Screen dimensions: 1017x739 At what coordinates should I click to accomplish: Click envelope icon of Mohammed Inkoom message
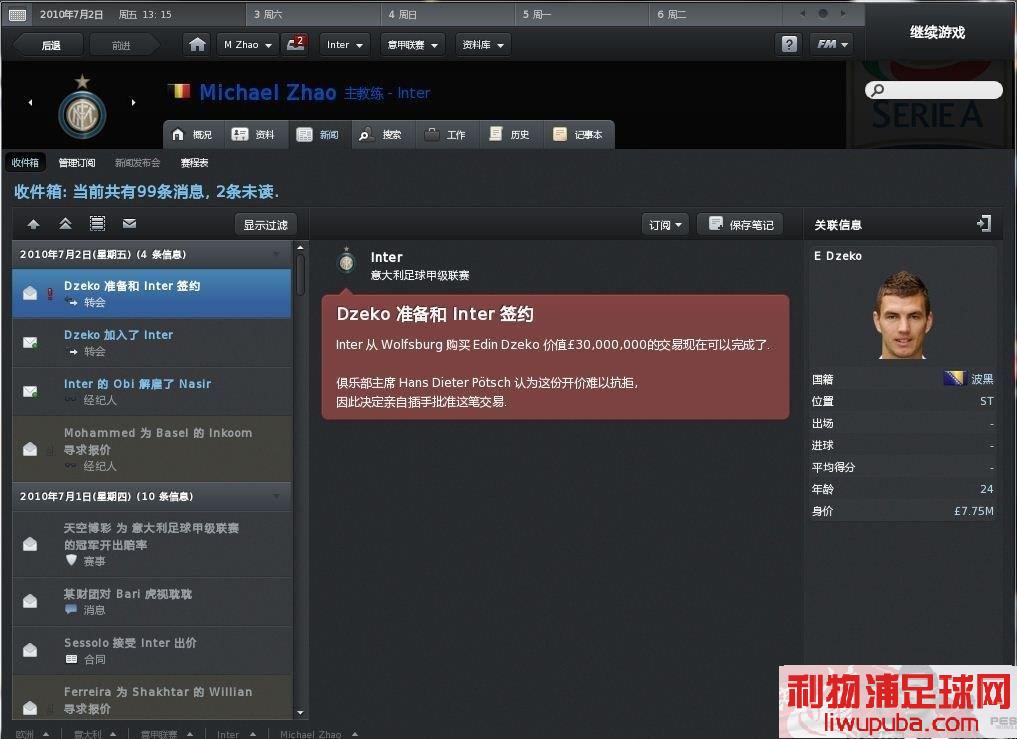point(30,449)
